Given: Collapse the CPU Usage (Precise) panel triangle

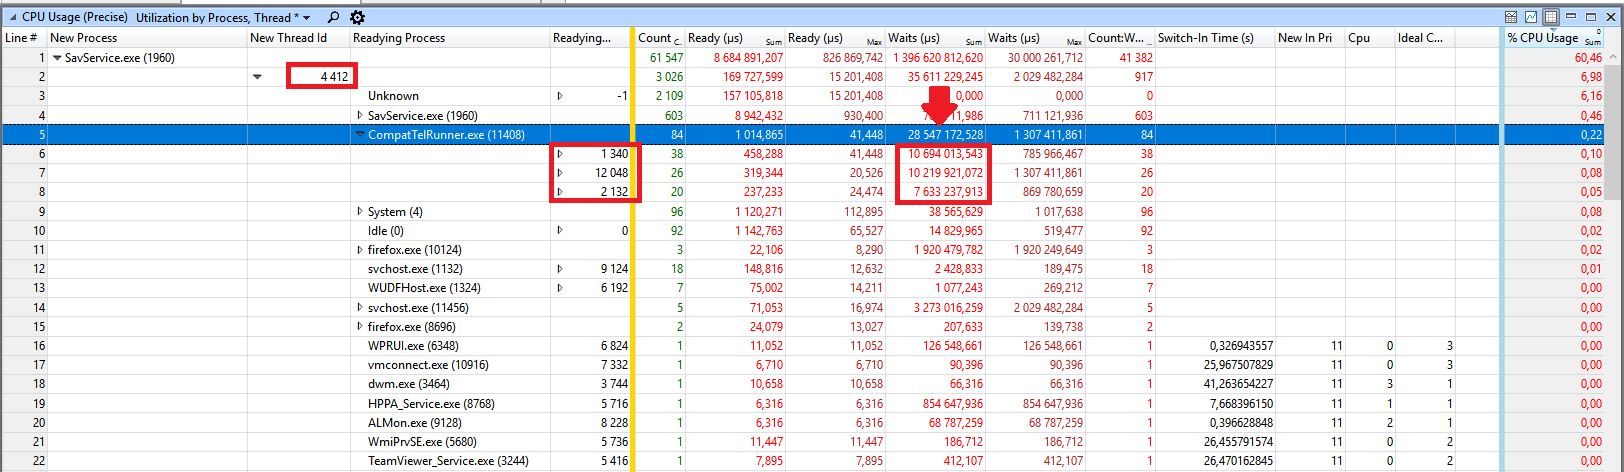Looking at the screenshot, I should tap(12, 17).
